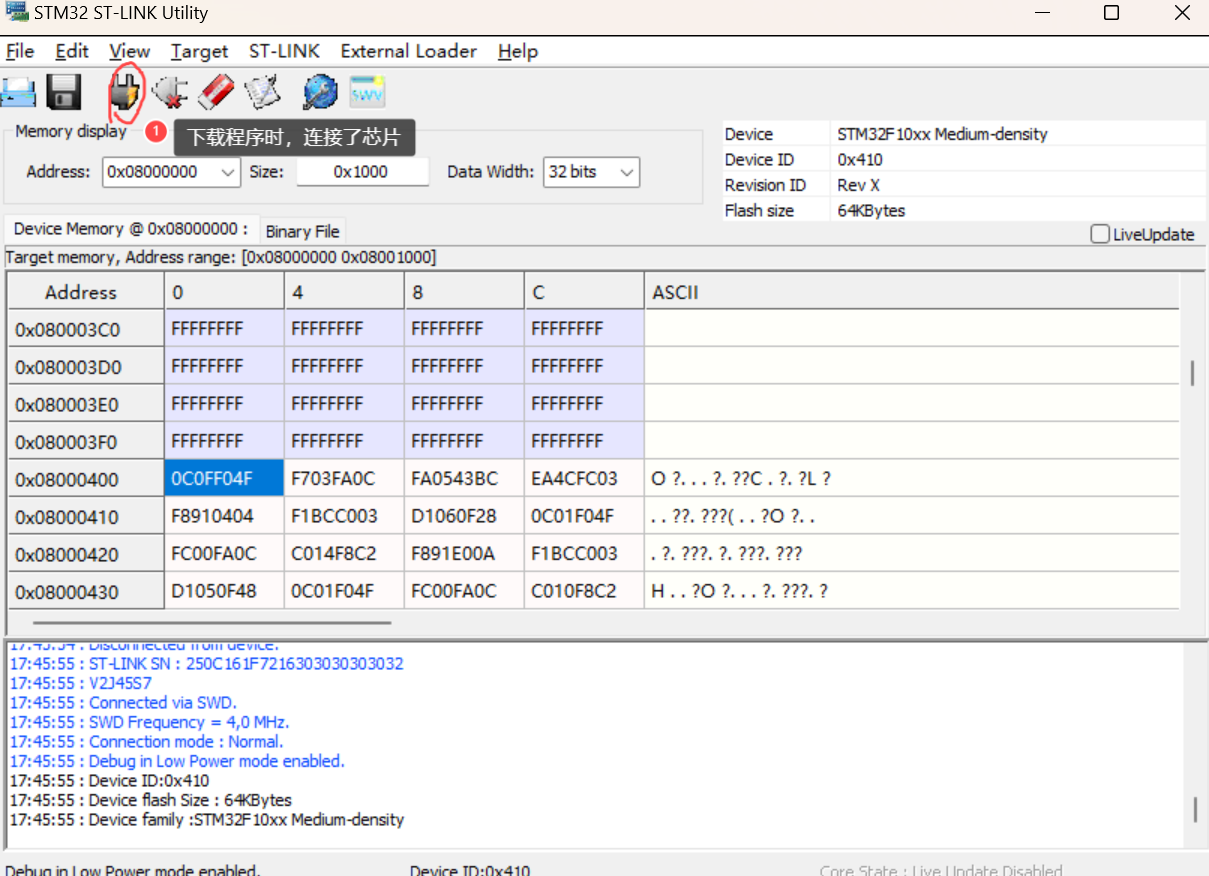Screen dimensions: 1209x876
Task: Open the SWV viewer toolbar icon
Action: [367, 92]
